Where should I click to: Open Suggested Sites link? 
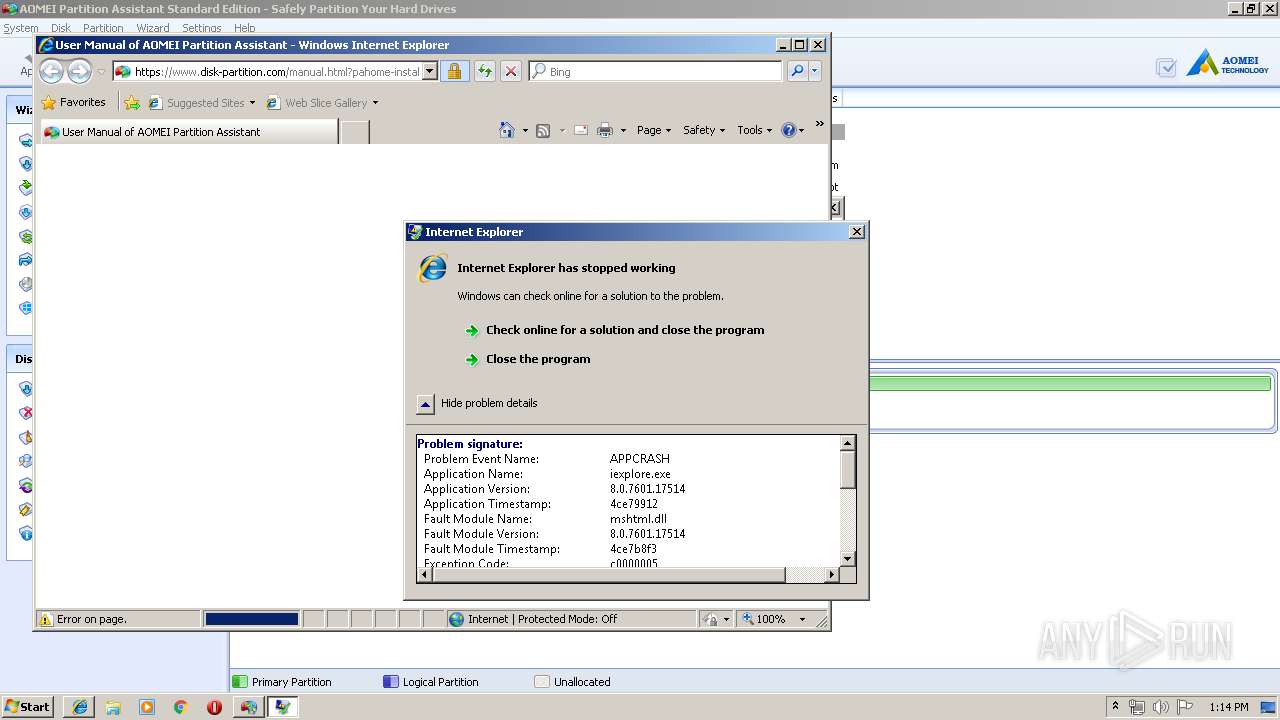(x=201, y=102)
